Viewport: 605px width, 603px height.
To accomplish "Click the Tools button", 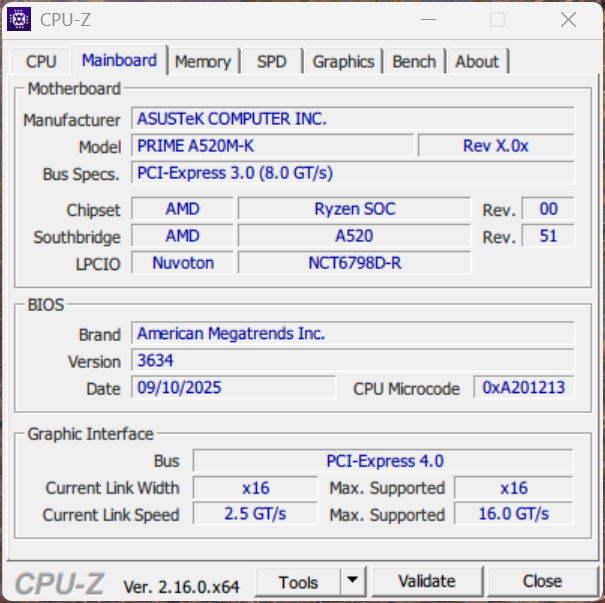I will 298,581.
